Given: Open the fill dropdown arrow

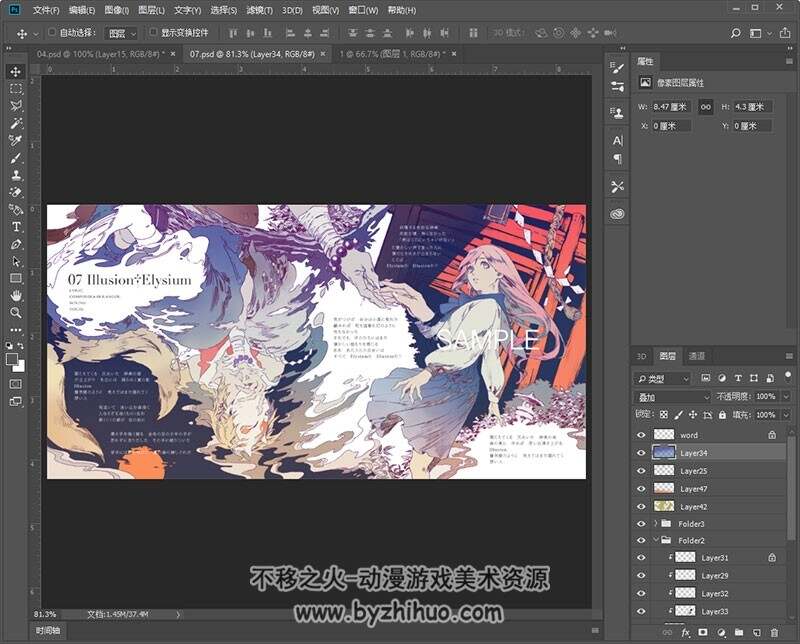Looking at the screenshot, I should [786, 415].
